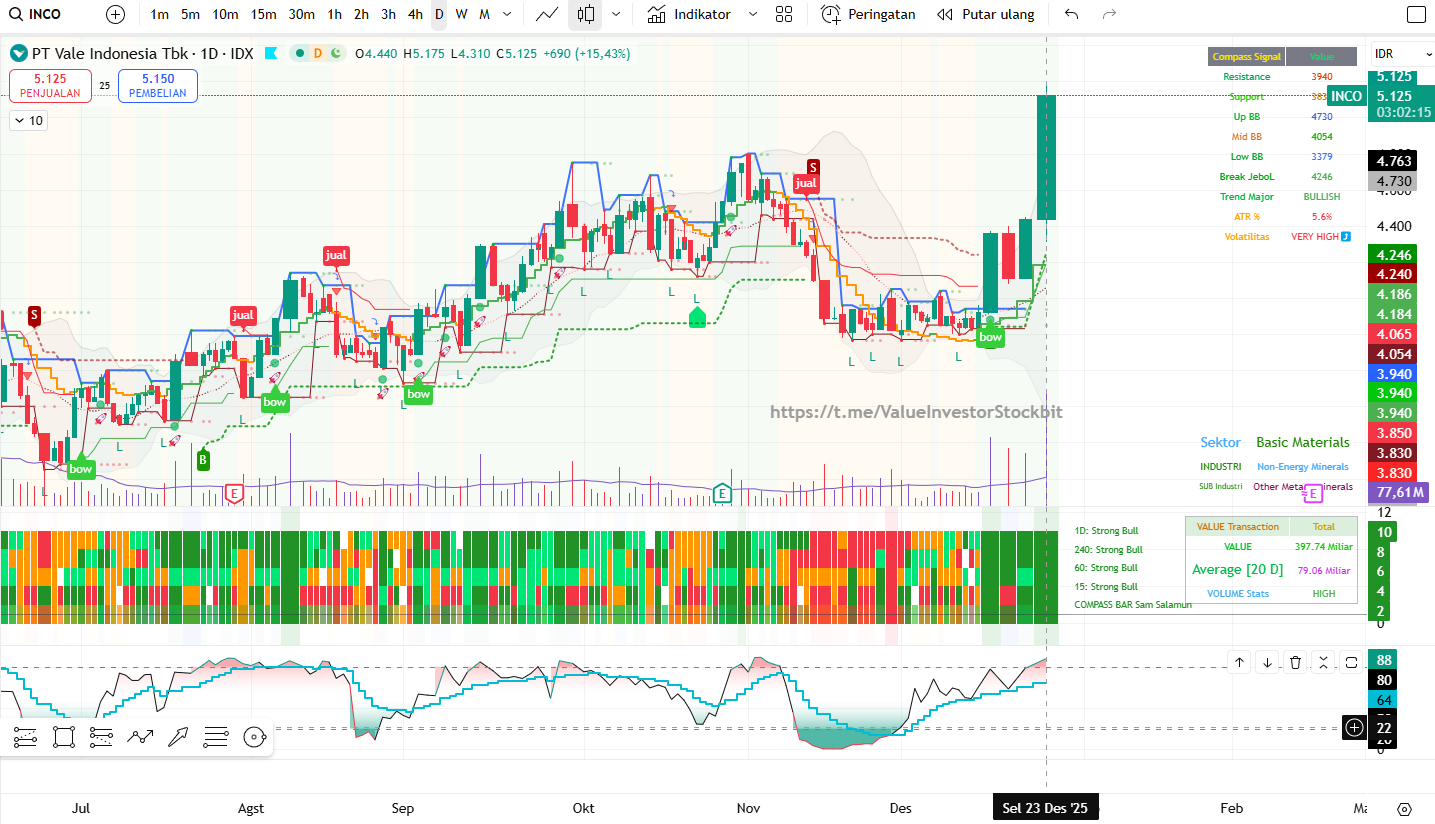This screenshot has width=1435, height=824.
Task: Open the chart style dropdown arrow
Action: click(x=616, y=14)
